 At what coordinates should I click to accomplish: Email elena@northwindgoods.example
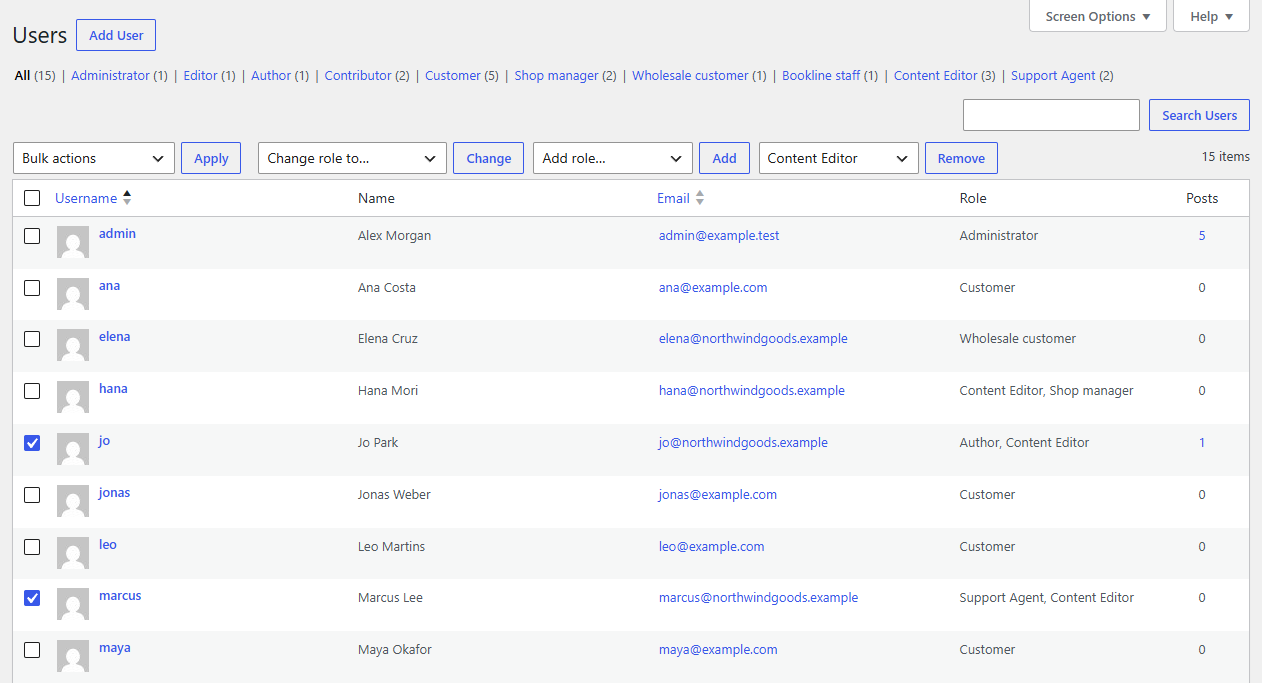click(753, 339)
